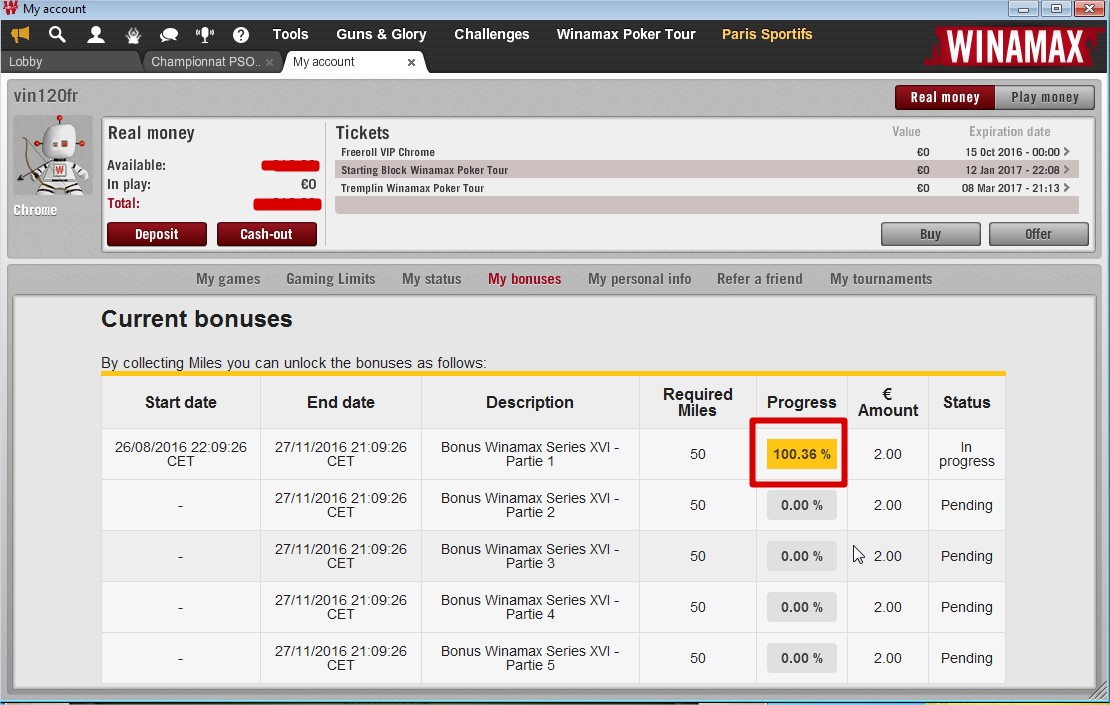Click the Cash-out button
This screenshot has height=705, width=1110.
(266, 233)
